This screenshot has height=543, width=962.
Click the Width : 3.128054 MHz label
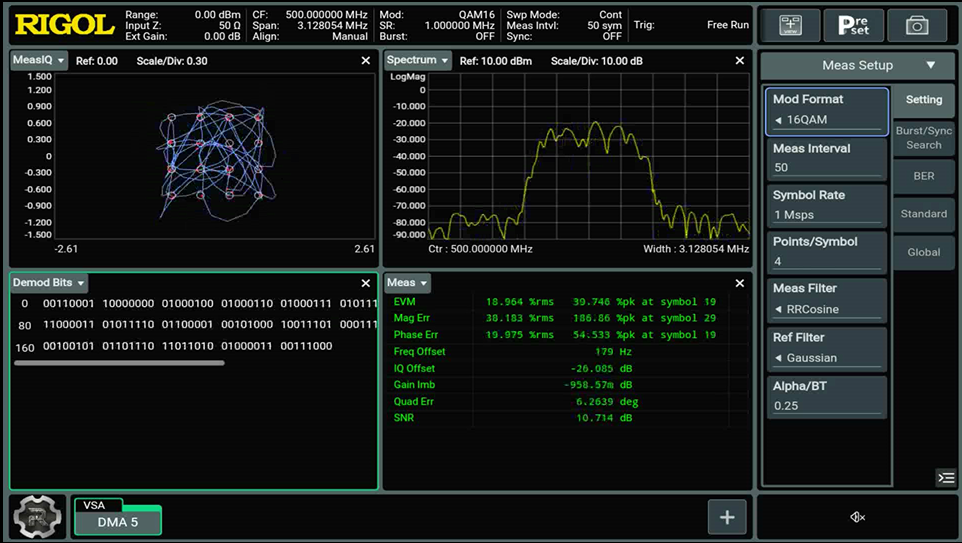tap(696, 249)
